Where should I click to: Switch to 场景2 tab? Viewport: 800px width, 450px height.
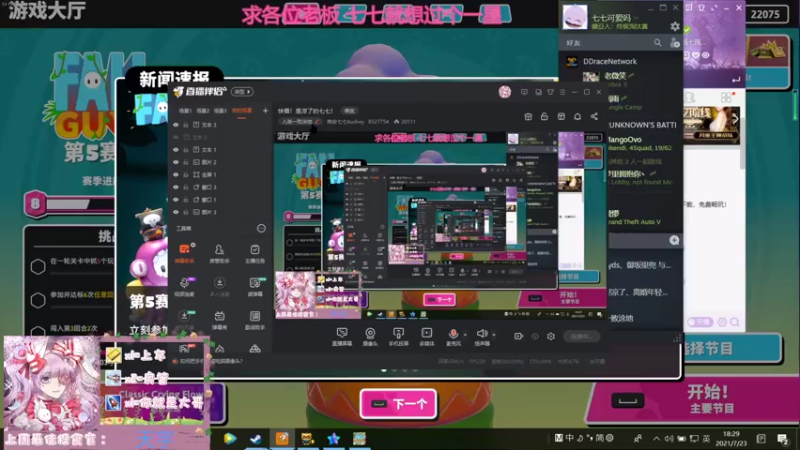tap(203, 111)
